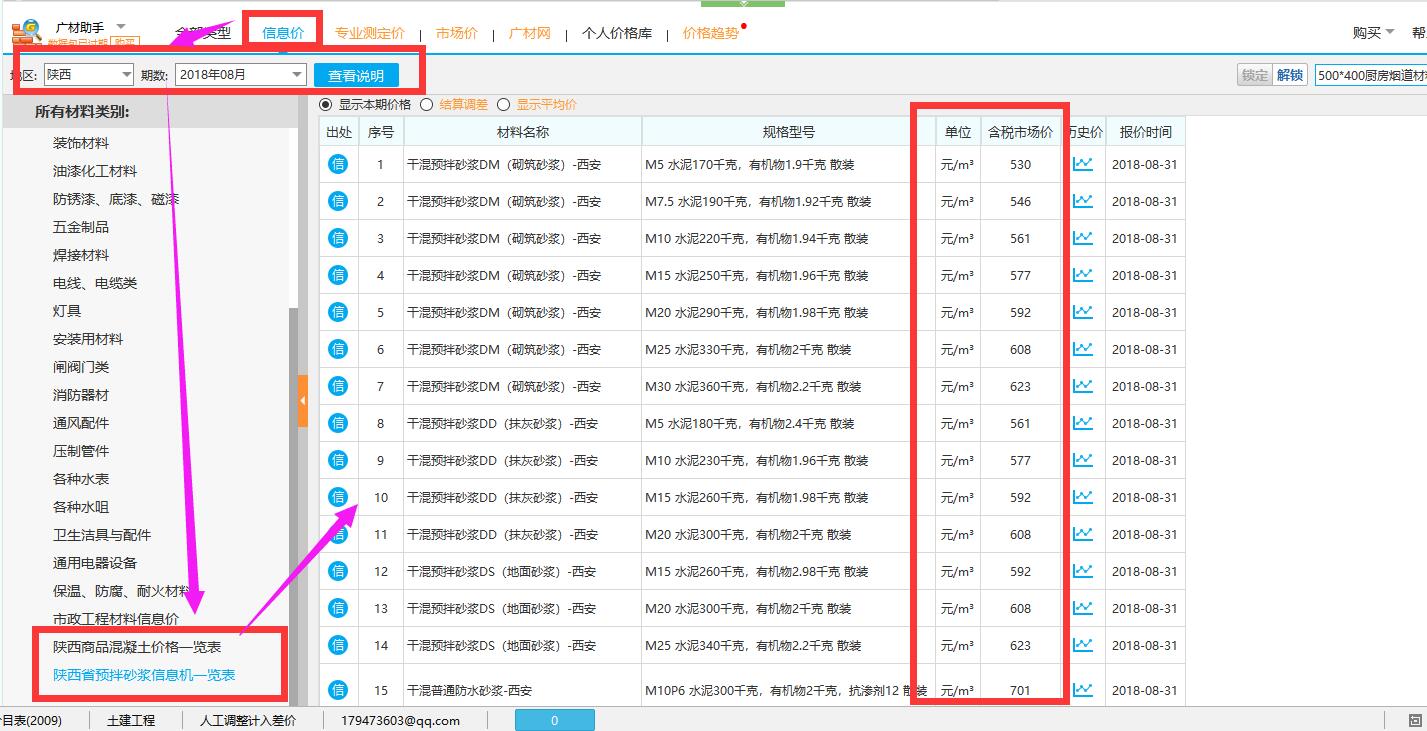Screen dimensions: 1427x731
Task: Click the search field containing 500*400厨房烟道
Action: [1371, 75]
